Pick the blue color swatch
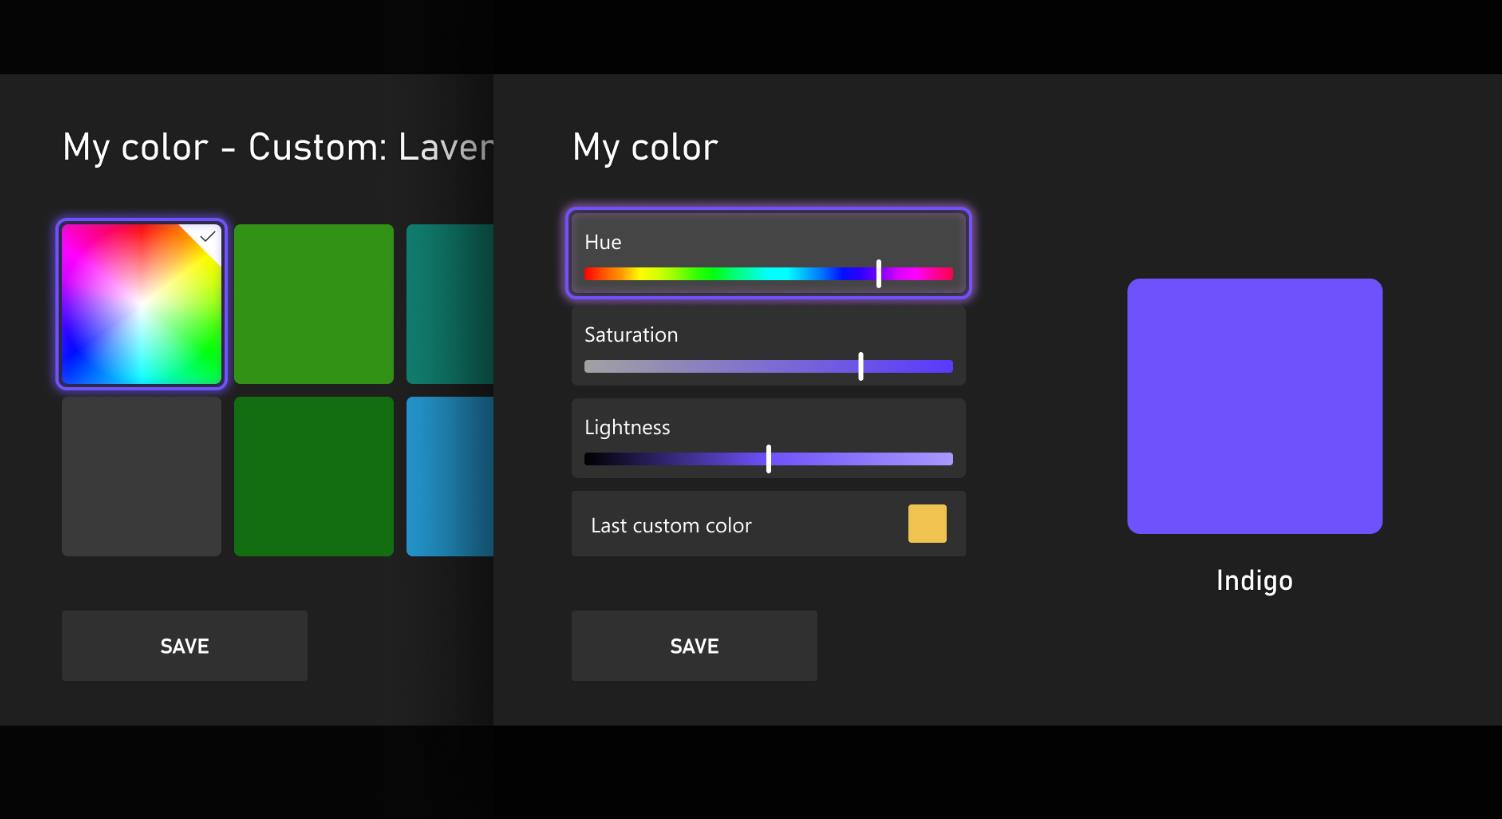This screenshot has width=1502, height=819. (x=449, y=476)
